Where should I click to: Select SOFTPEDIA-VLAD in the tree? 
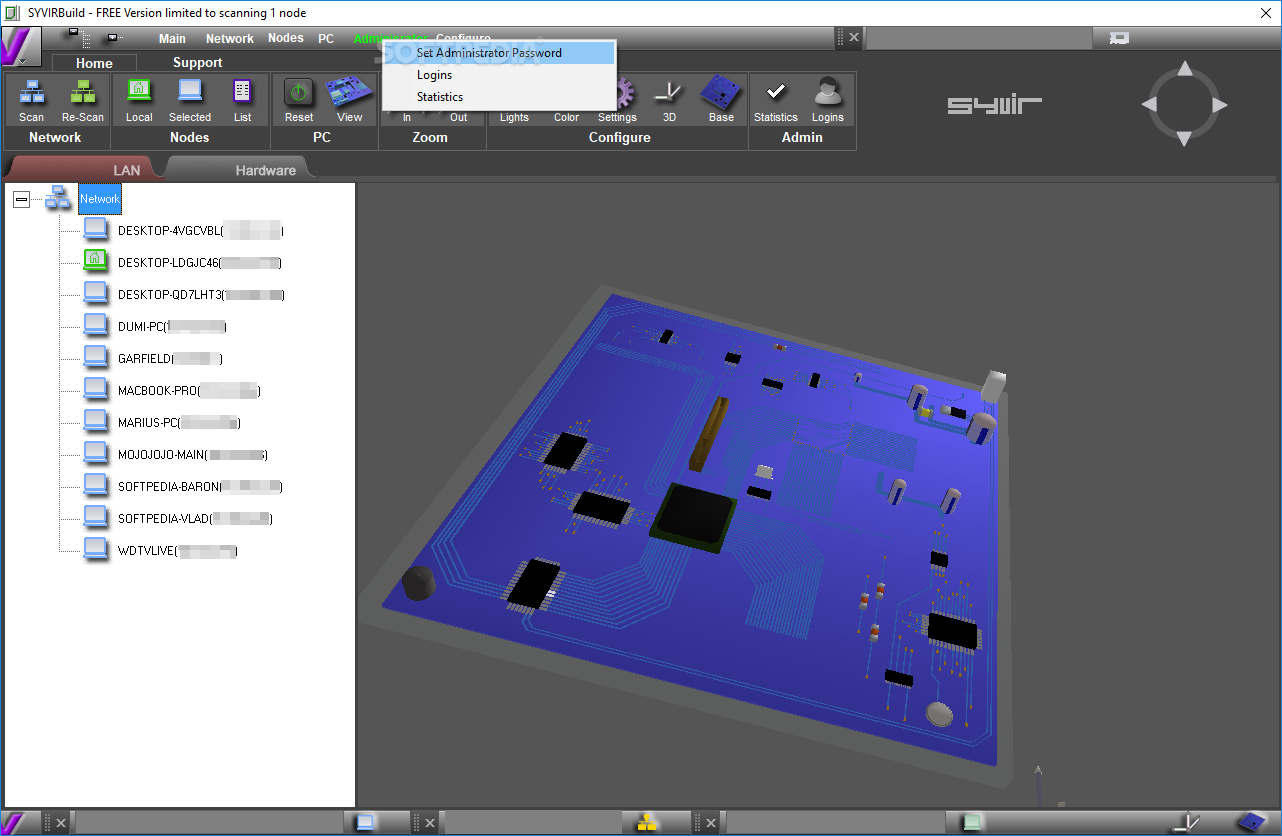point(195,519)
